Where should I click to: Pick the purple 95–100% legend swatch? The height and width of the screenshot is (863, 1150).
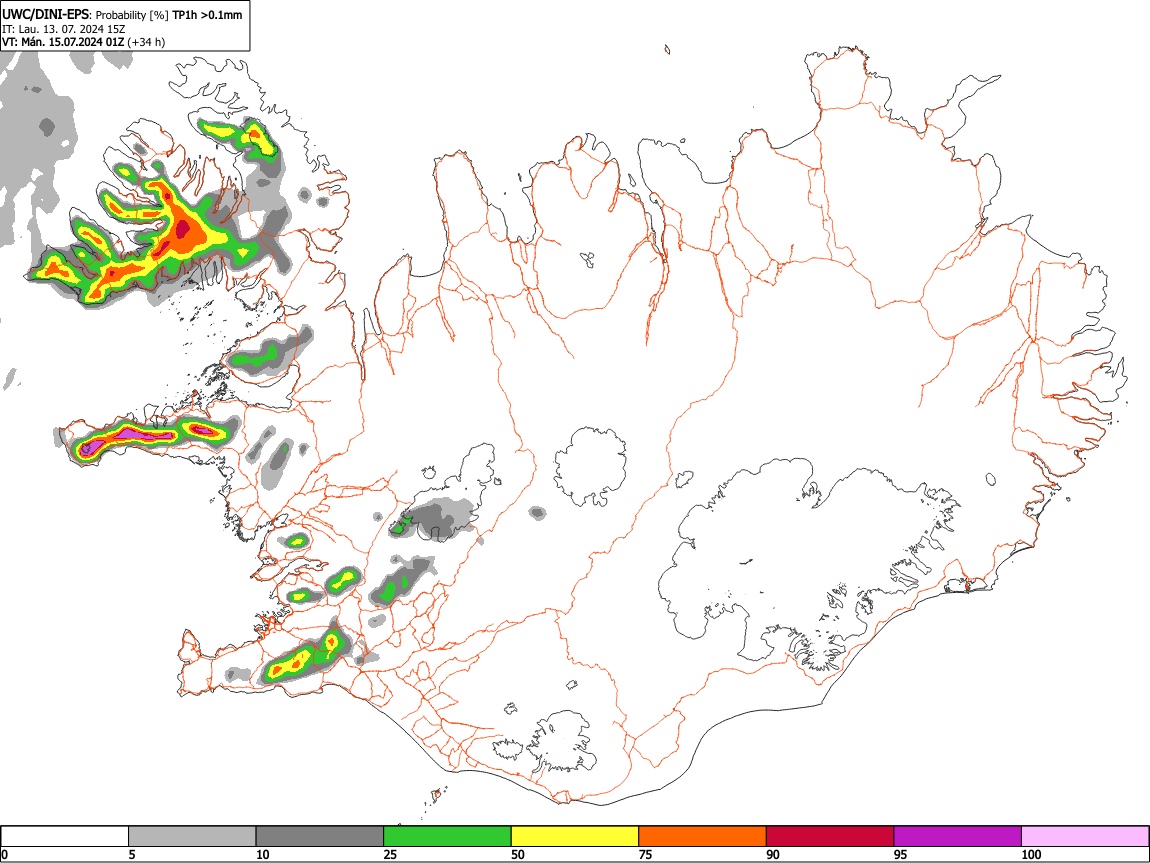pyautogui.click(x=958, y=837)
